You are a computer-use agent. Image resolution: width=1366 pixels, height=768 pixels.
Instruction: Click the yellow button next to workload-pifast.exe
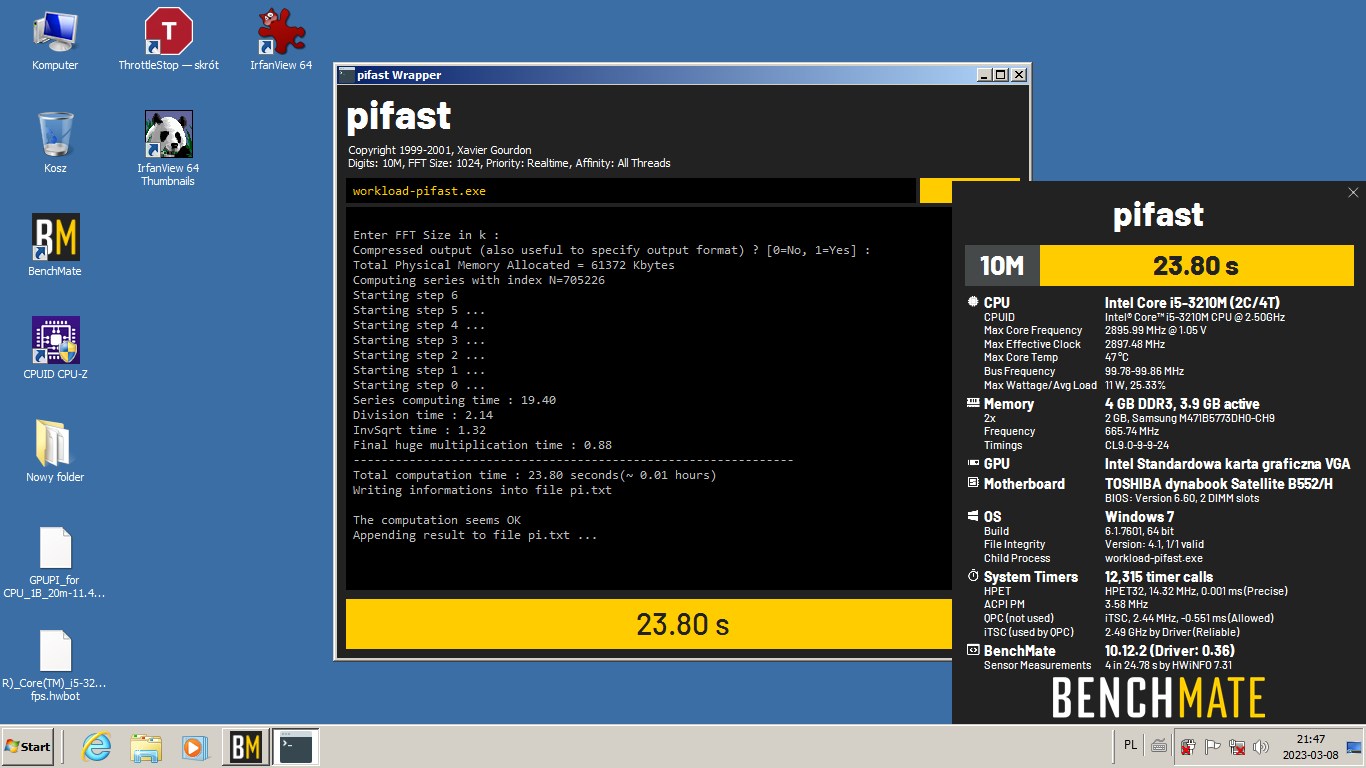pos(935,191)
